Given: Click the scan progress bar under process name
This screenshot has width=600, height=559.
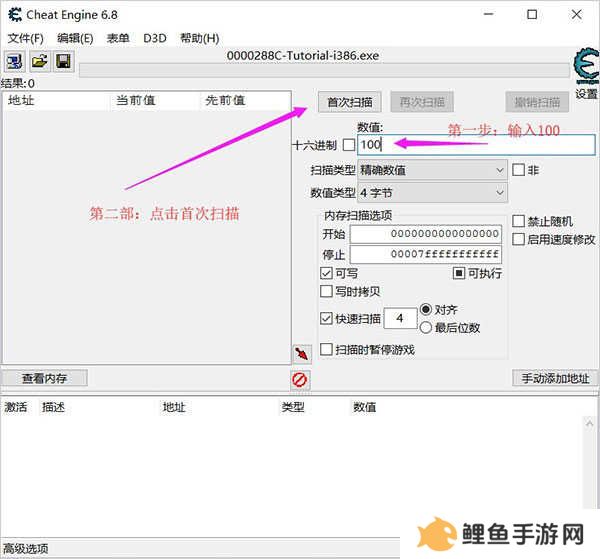Looking at the screenshot, I should (324, 70).
